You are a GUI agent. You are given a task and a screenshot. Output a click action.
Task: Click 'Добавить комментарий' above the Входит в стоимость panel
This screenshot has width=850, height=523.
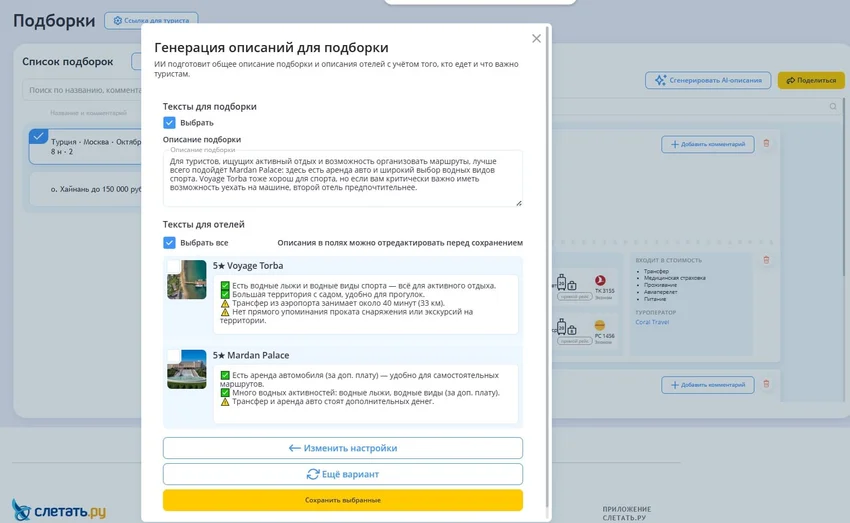(707, 144)
